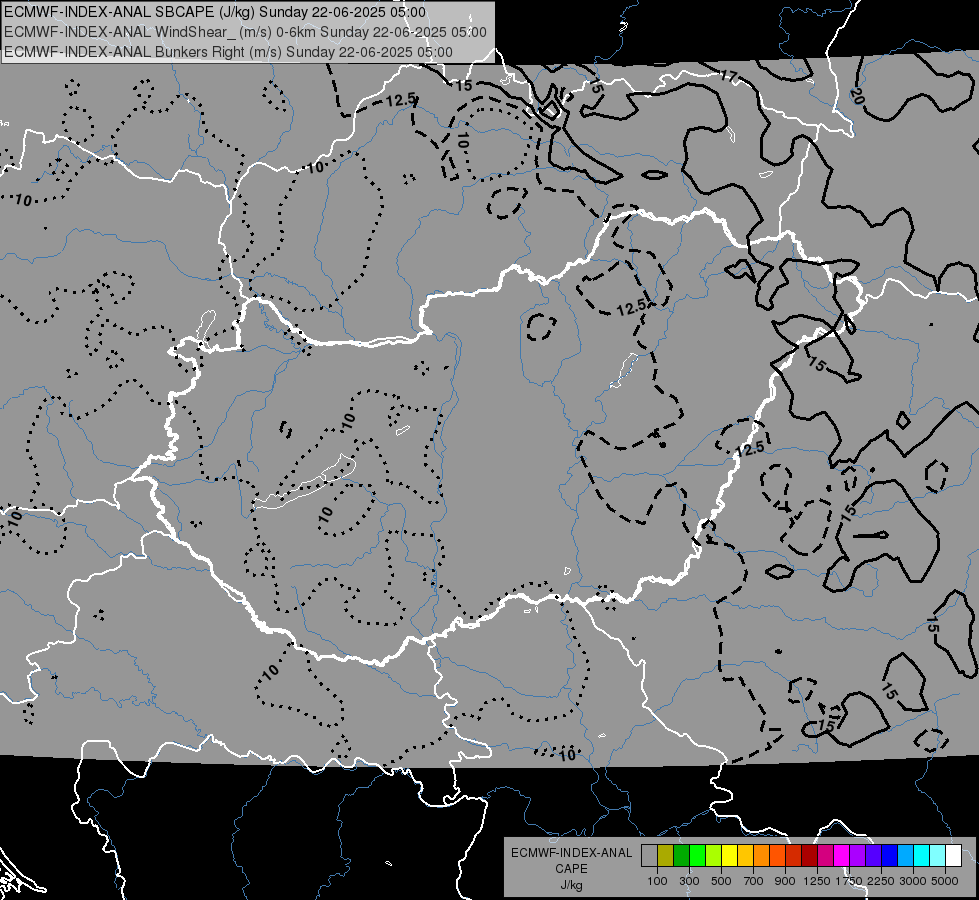The image size is (979, 900).
Task: Select the dark red legend swatch
Action: pos(809,856)
